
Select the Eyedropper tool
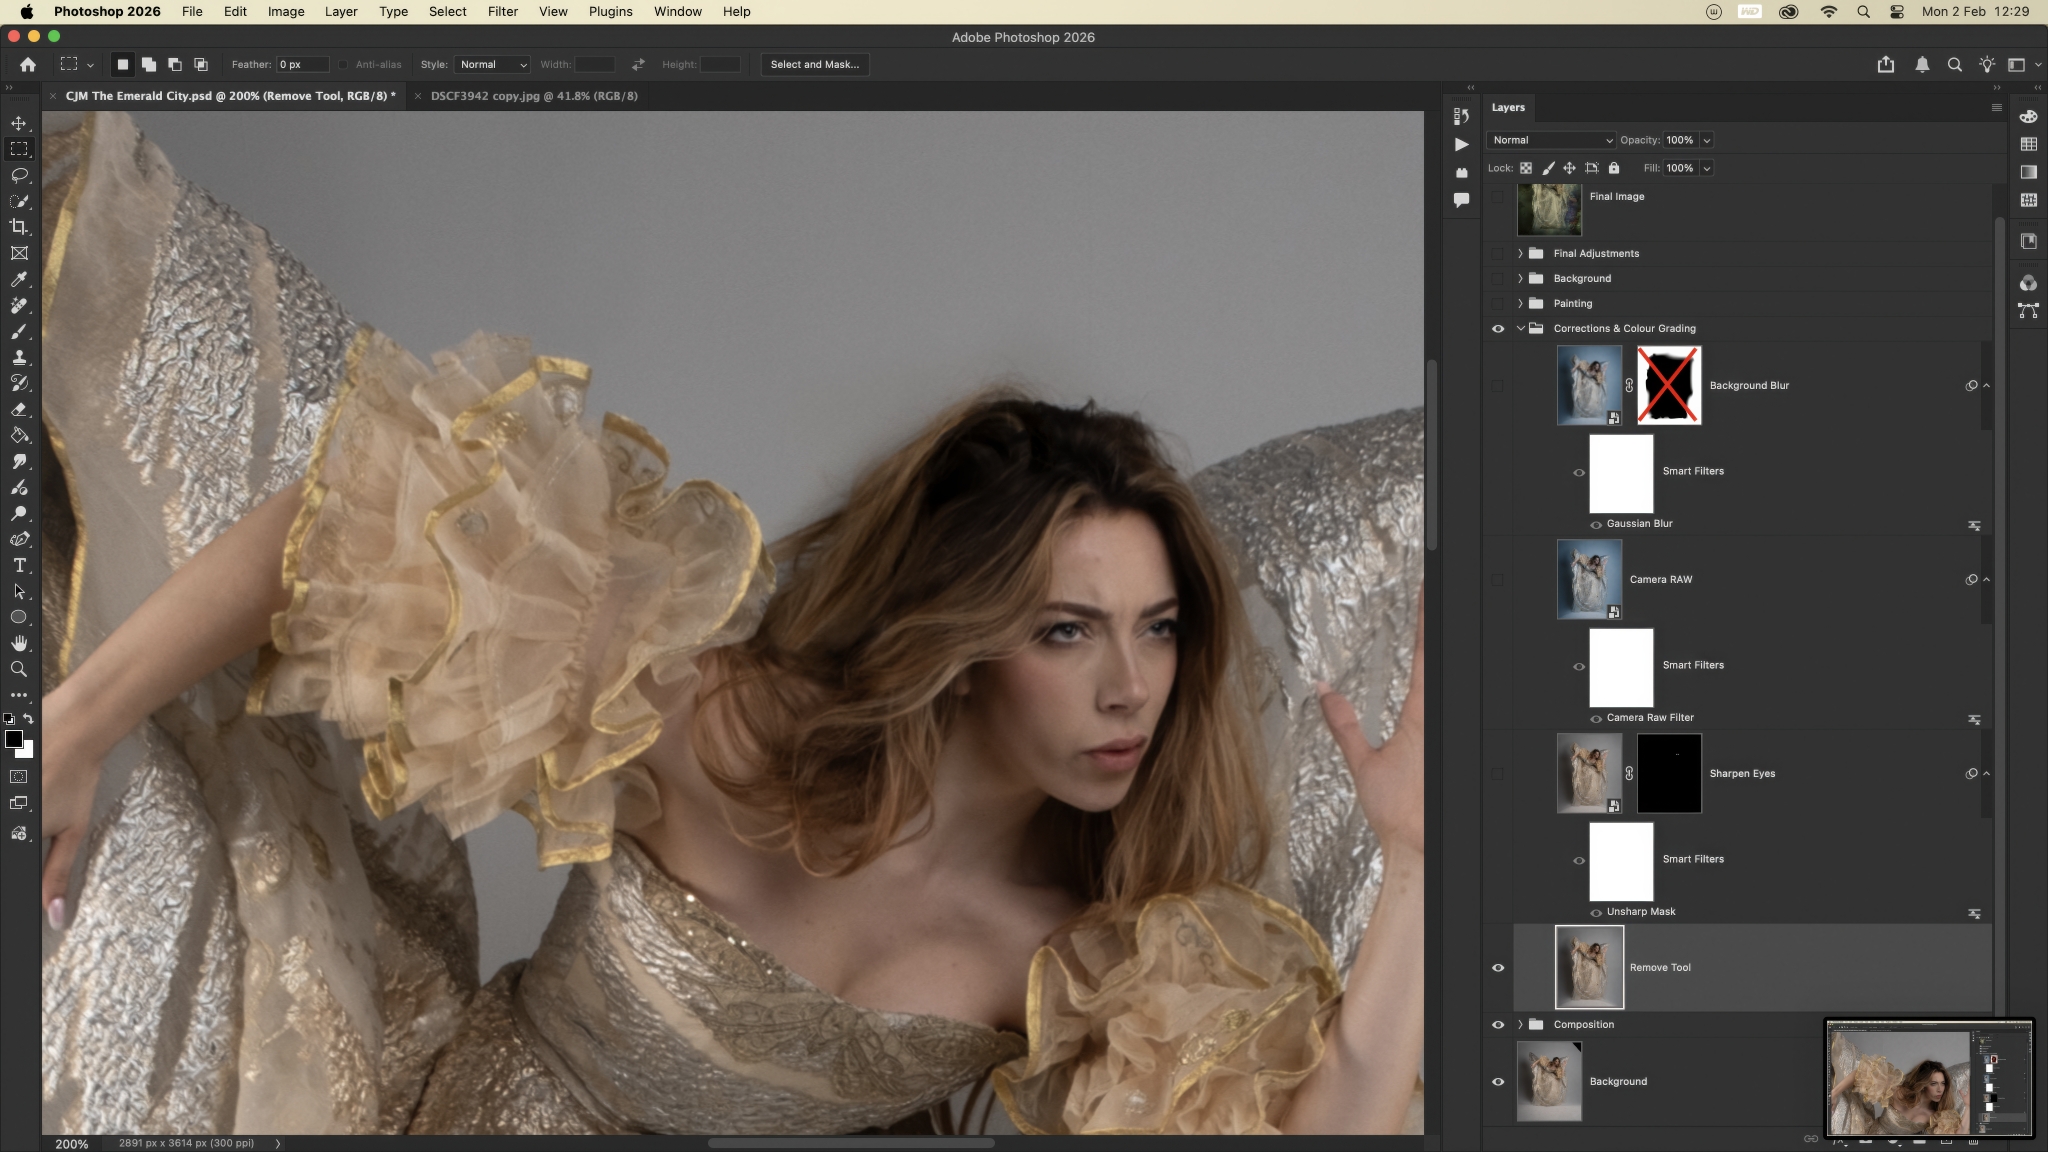coord(19,279)
